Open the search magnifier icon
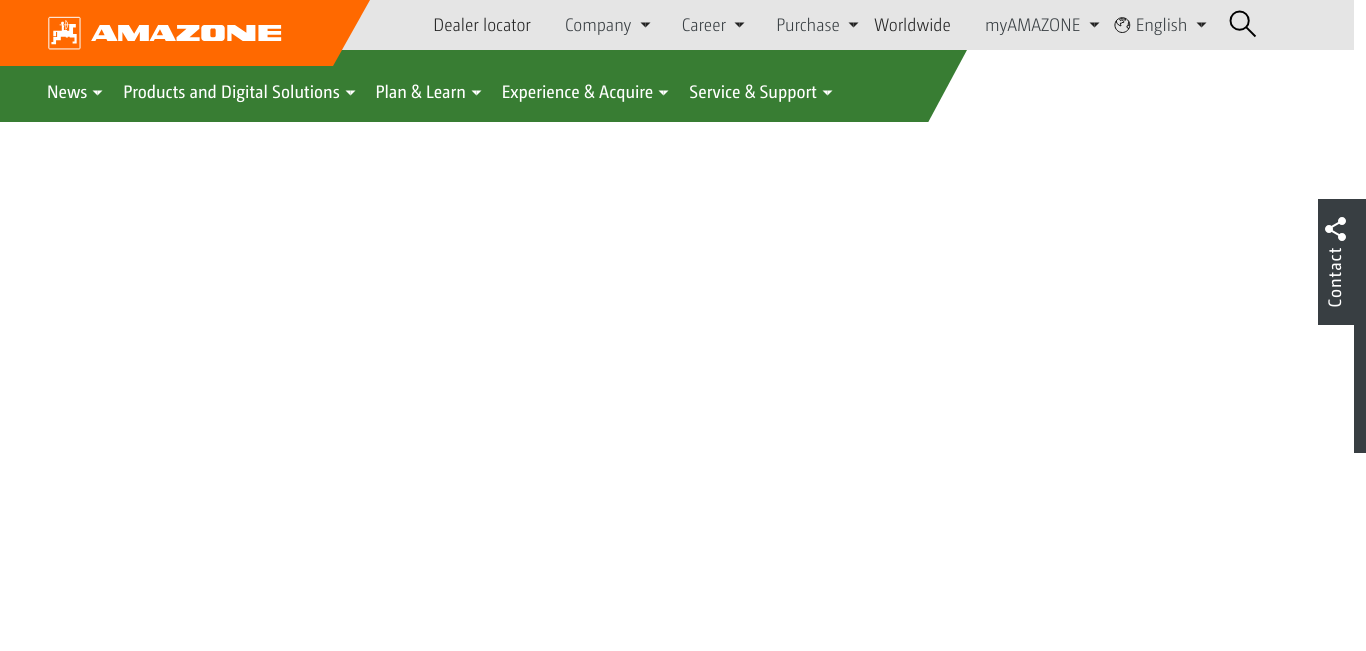The image size is (1366, 651). point(1242,24)
